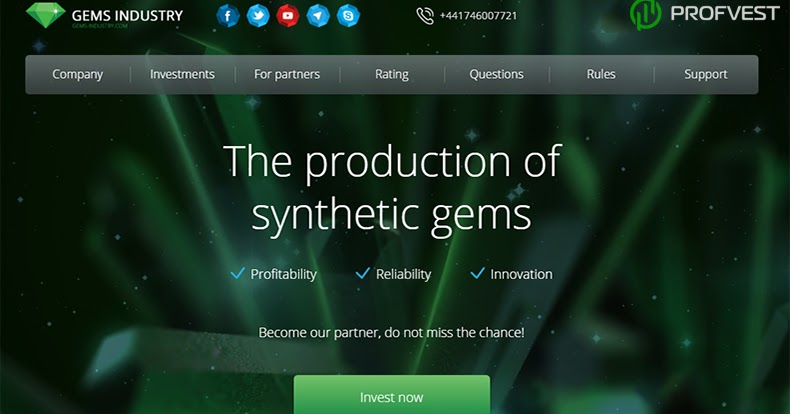790x414 pixels.
Task: Open the Company menu item
Action: 78,75
